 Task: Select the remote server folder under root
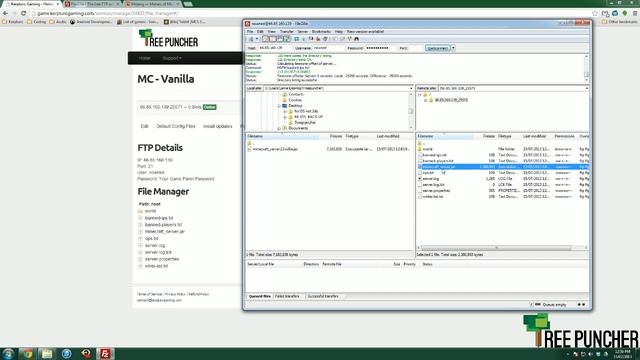point(451,100)
